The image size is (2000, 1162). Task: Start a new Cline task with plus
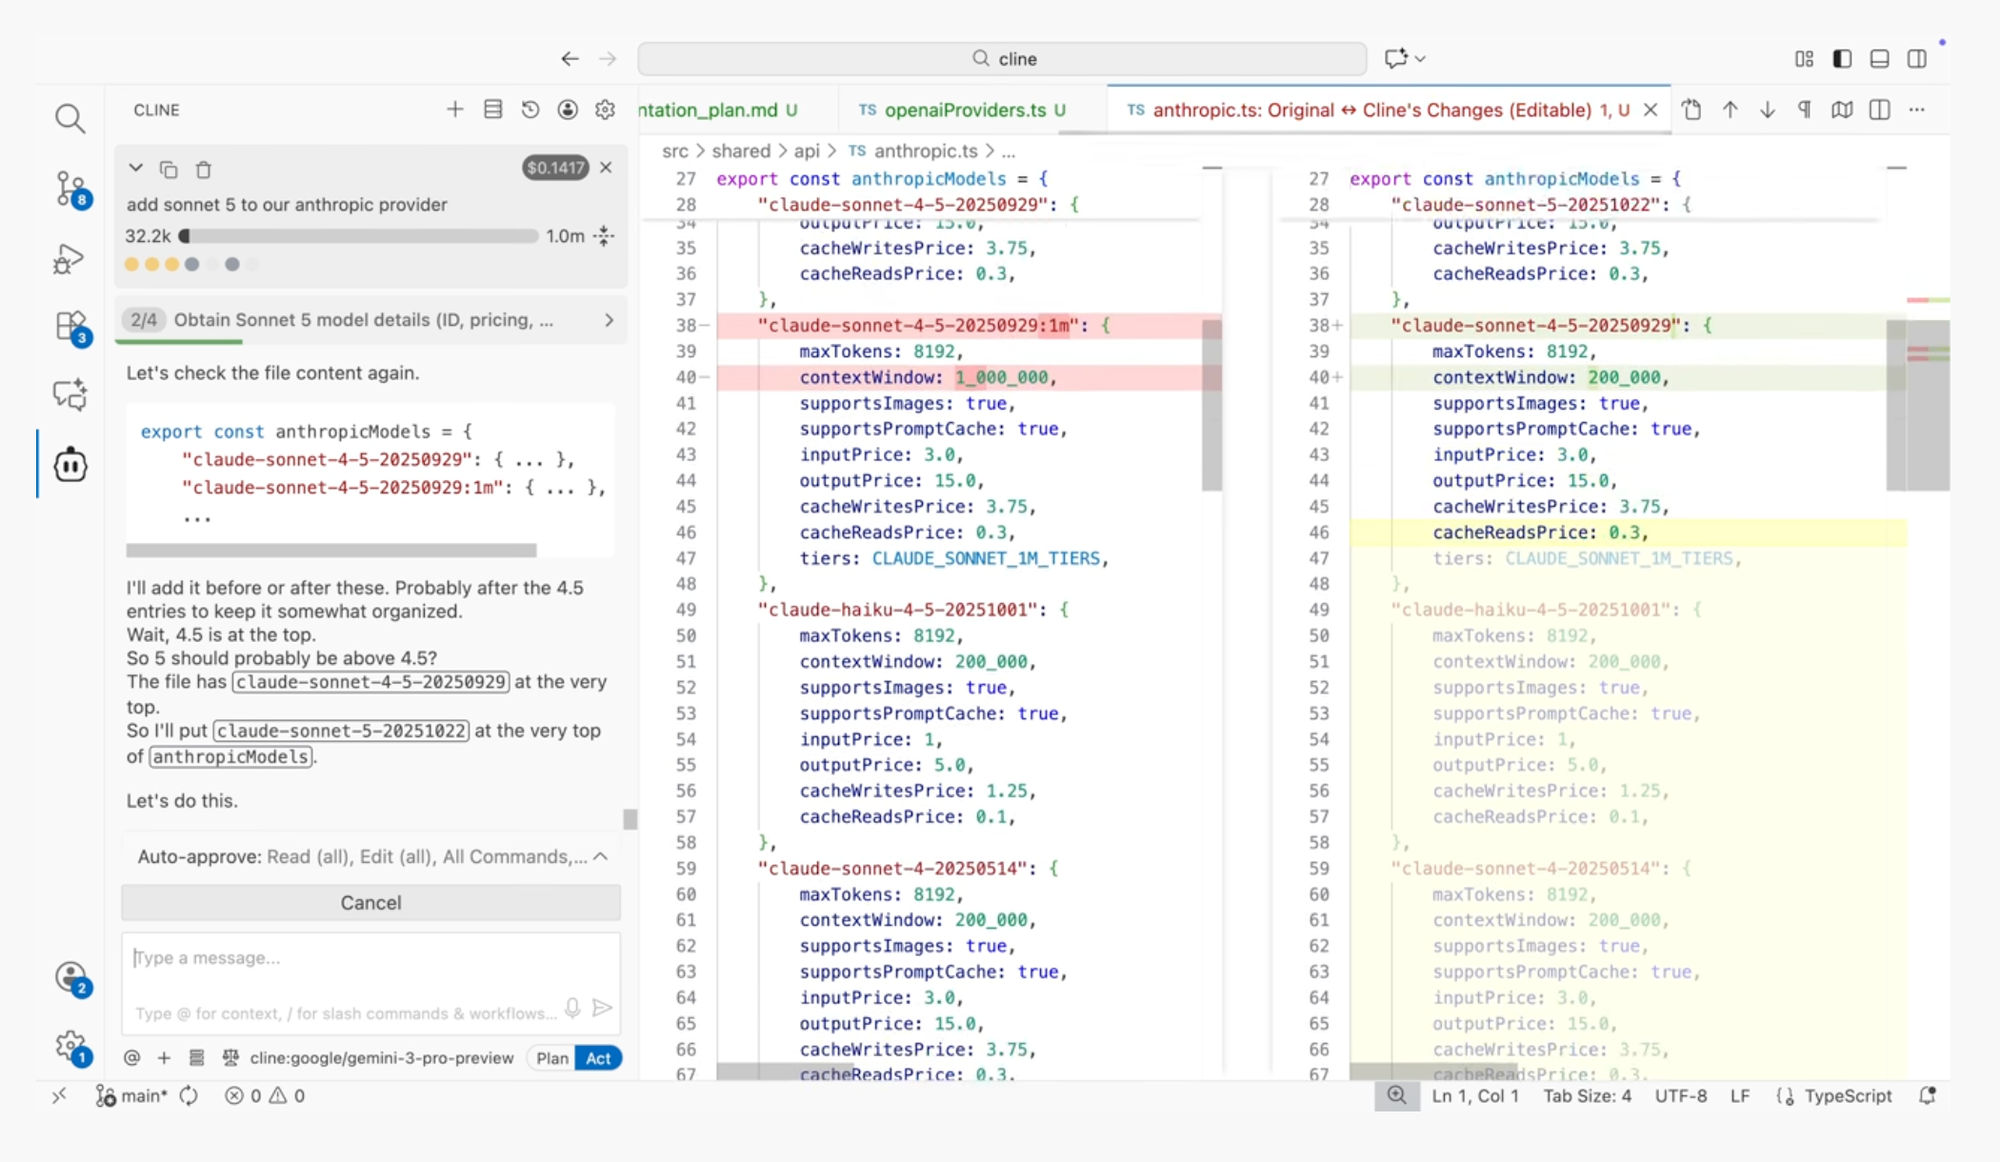click(455, 110)
